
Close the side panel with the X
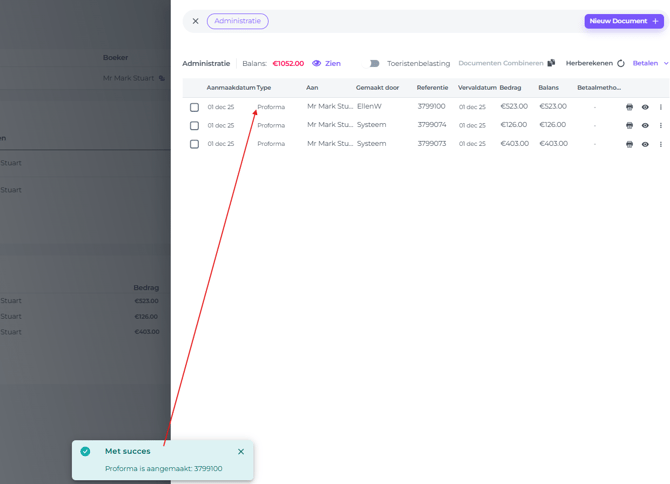196,21
